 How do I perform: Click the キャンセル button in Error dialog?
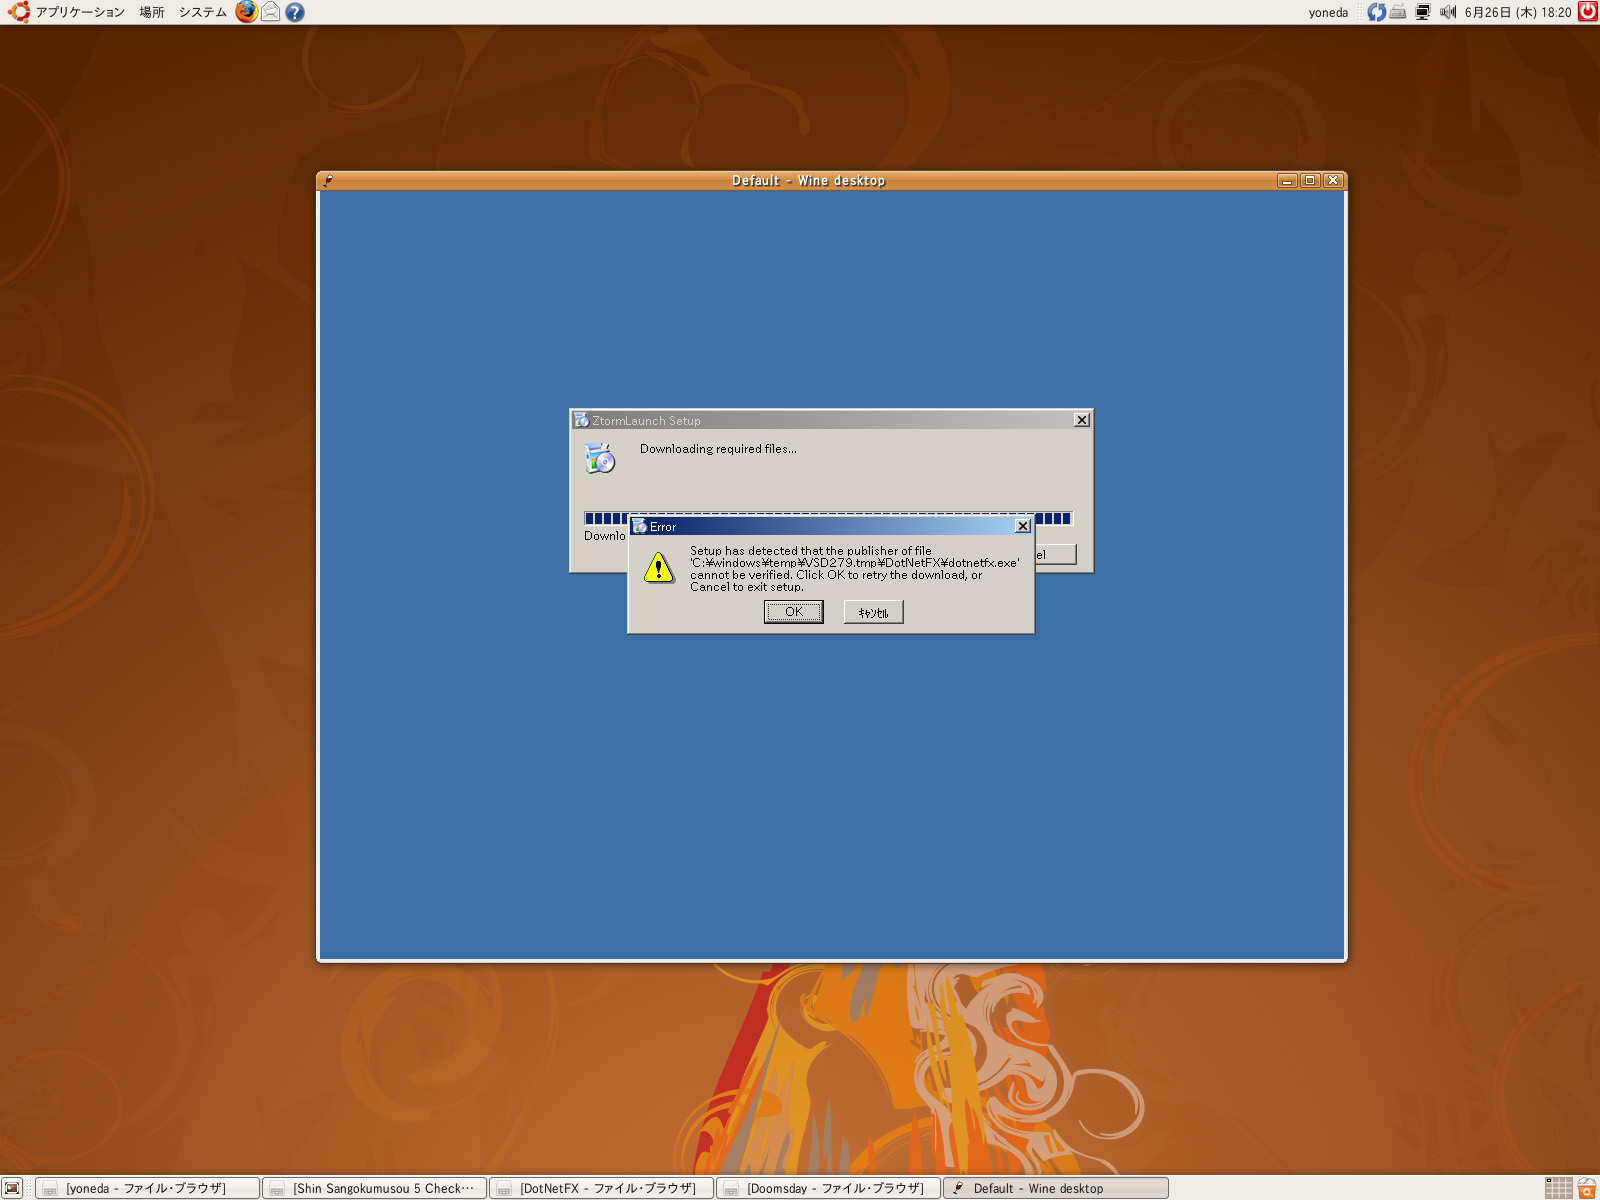(x=873, y=612)
